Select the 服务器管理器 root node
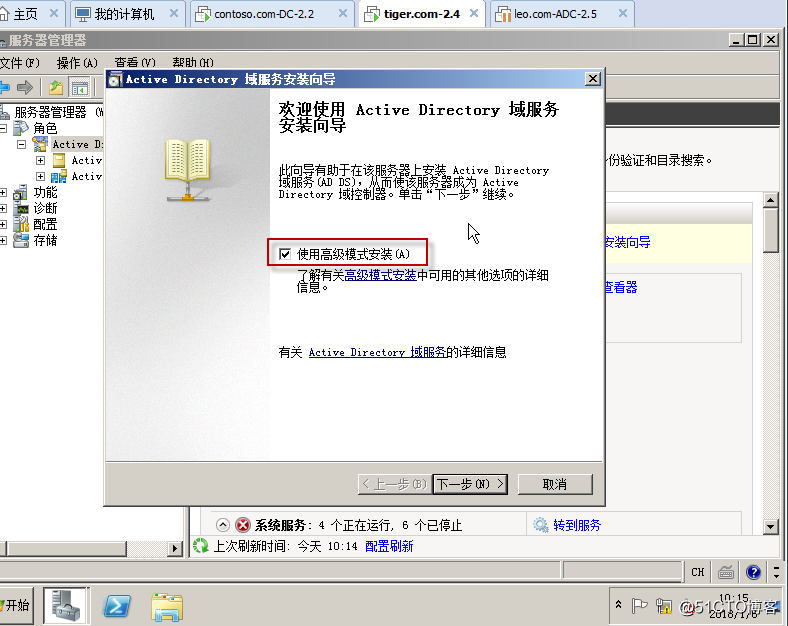788x626 pixels. [50, 112]
